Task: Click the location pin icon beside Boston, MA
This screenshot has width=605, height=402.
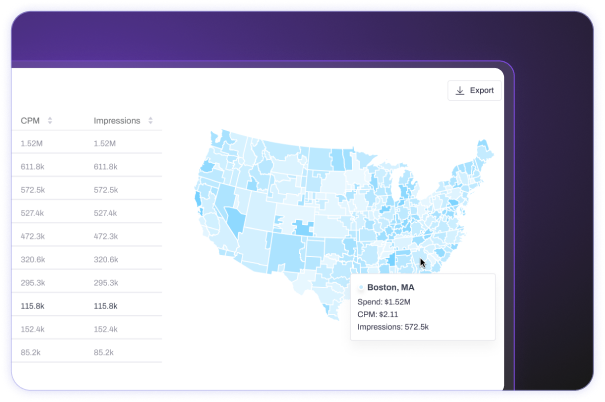Action: (x=361, y=287)
